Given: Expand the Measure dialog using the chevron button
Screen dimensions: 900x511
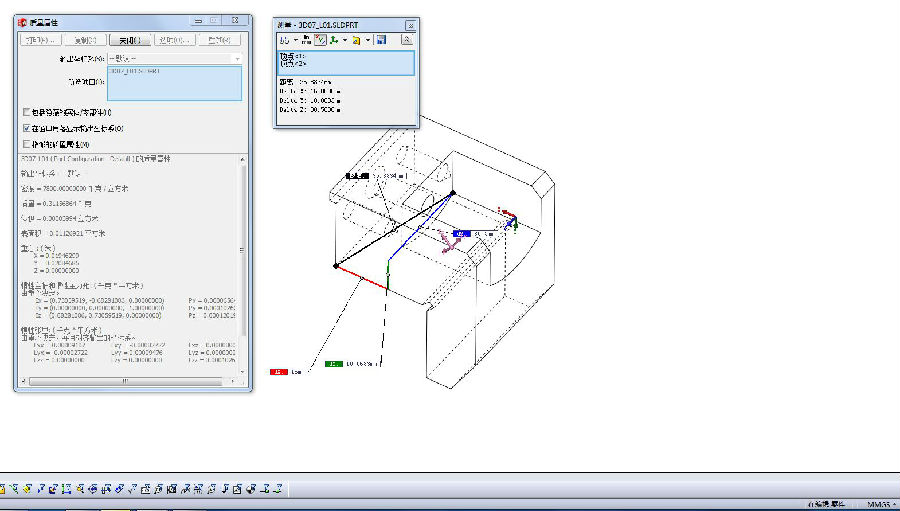Looking at the screenshot, I should pos(407,40).
